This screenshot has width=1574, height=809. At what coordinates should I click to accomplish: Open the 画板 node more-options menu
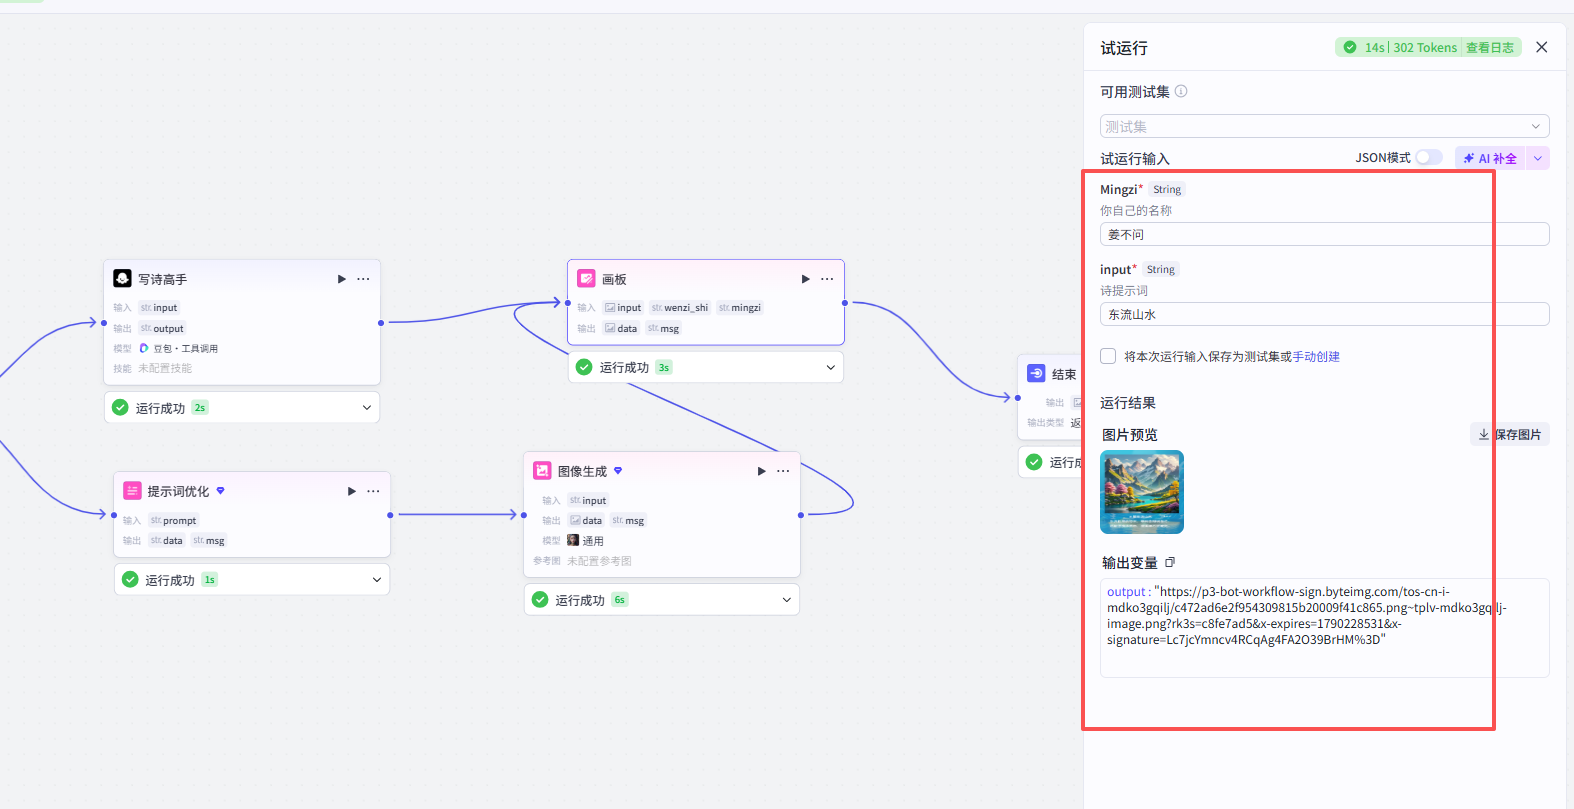pos(827,279)
